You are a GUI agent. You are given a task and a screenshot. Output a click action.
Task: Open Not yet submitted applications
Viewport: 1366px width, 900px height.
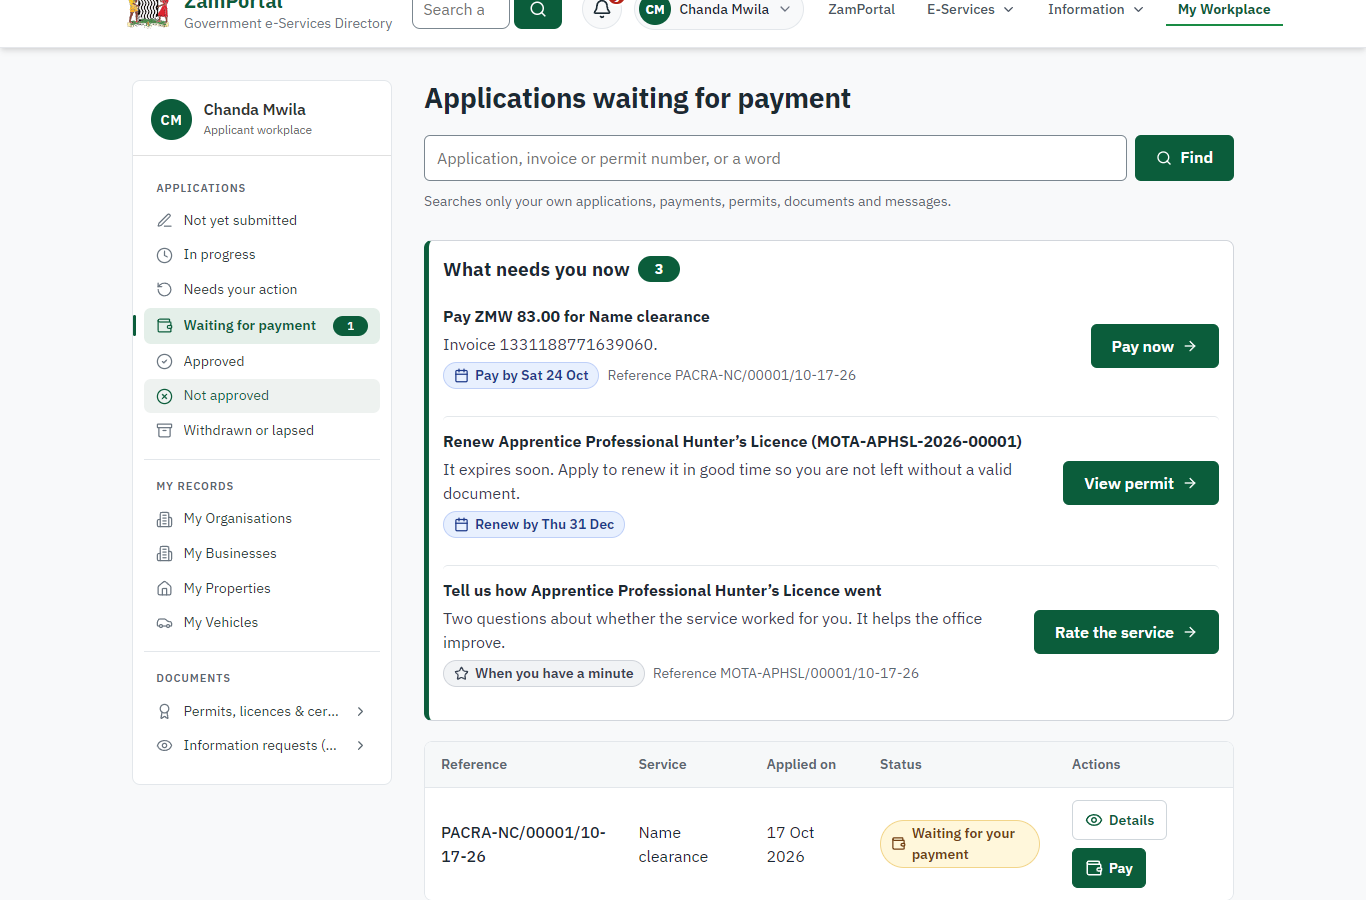[262, 220]
